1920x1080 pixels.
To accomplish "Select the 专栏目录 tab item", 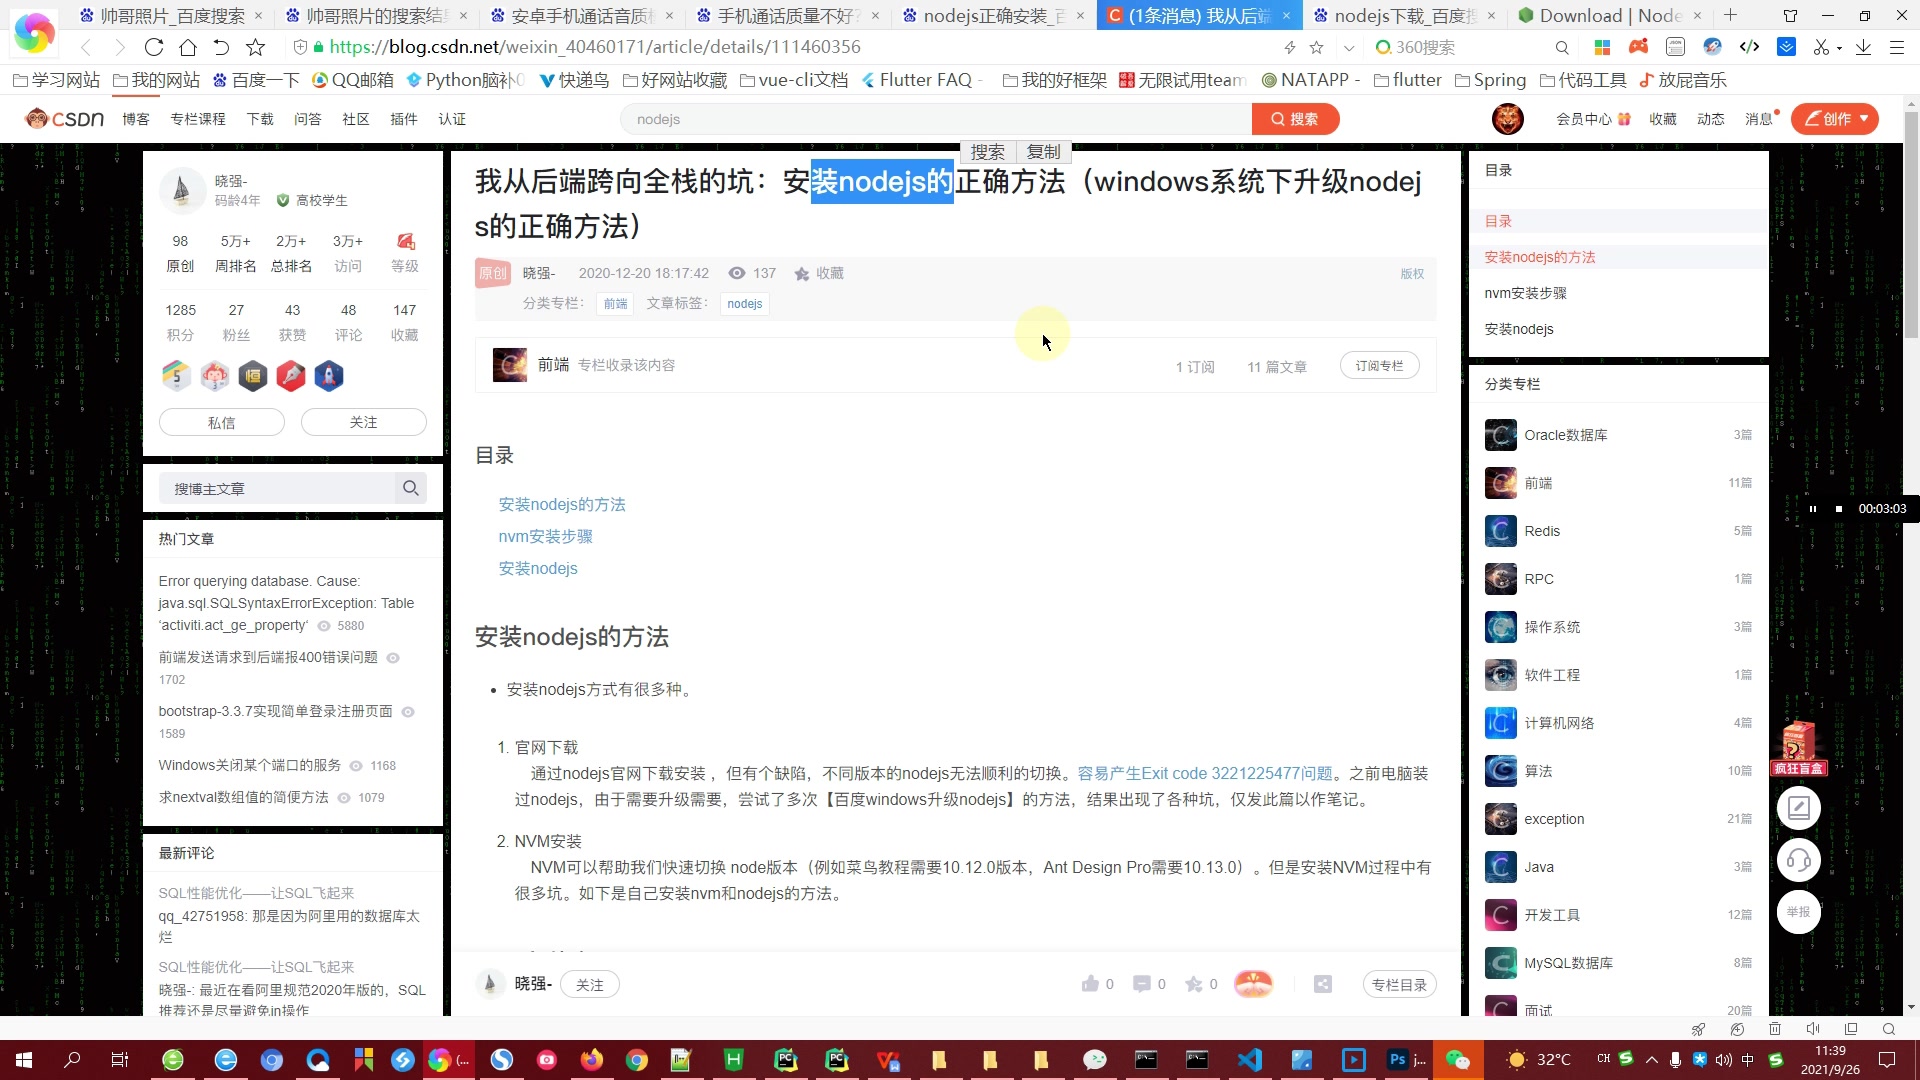I will coord(1396,984).
